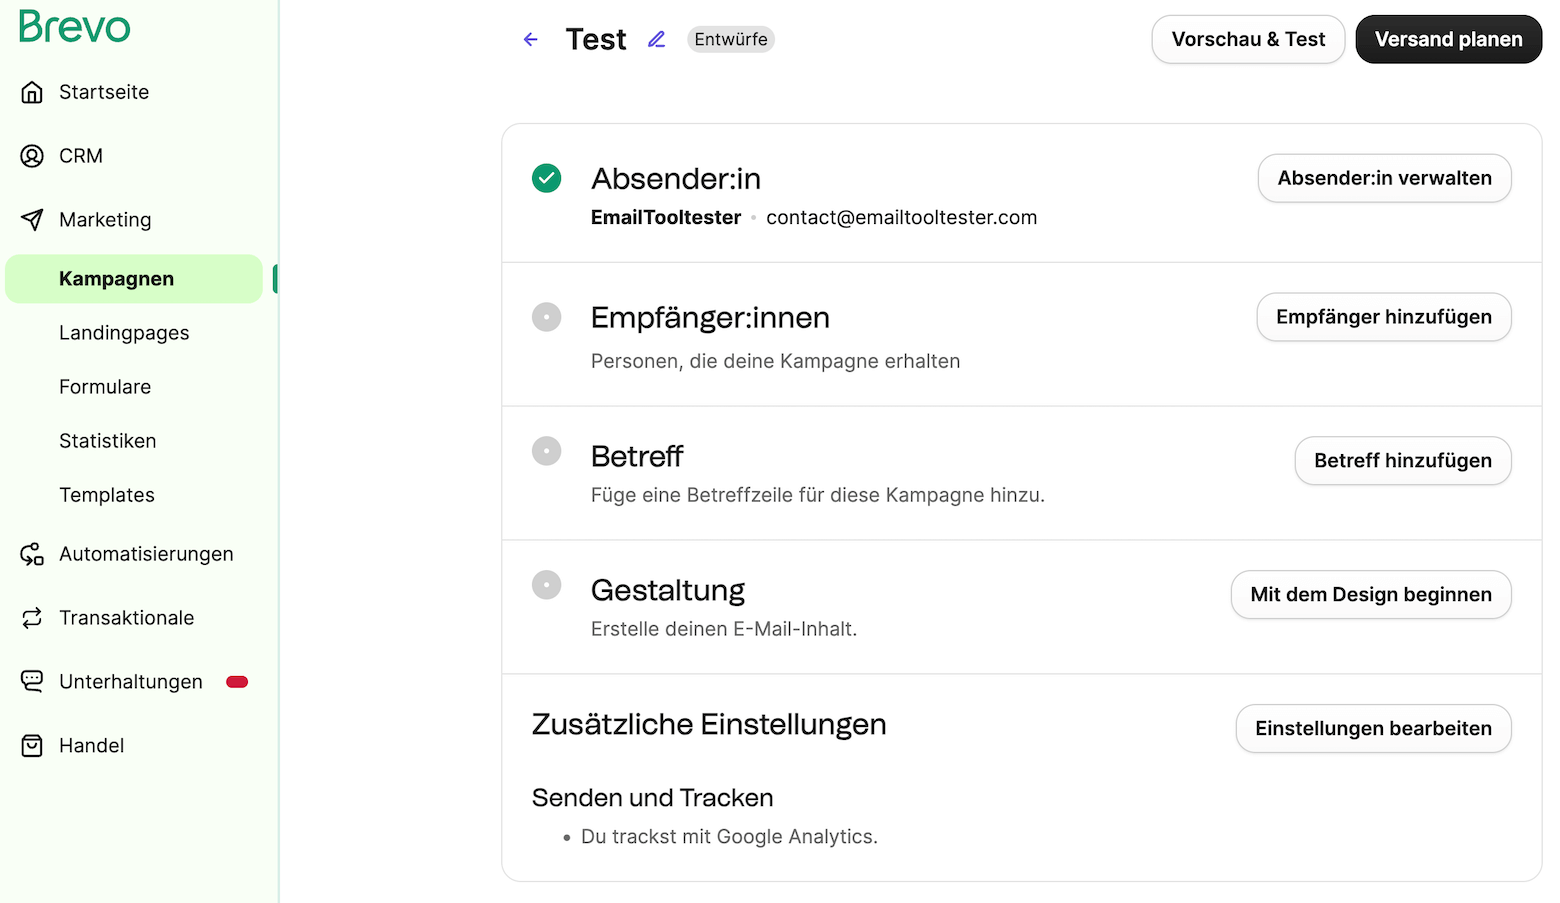Open Automatisierungen via its icon
The image size is (1560, 903).
(x=32, y=554)
